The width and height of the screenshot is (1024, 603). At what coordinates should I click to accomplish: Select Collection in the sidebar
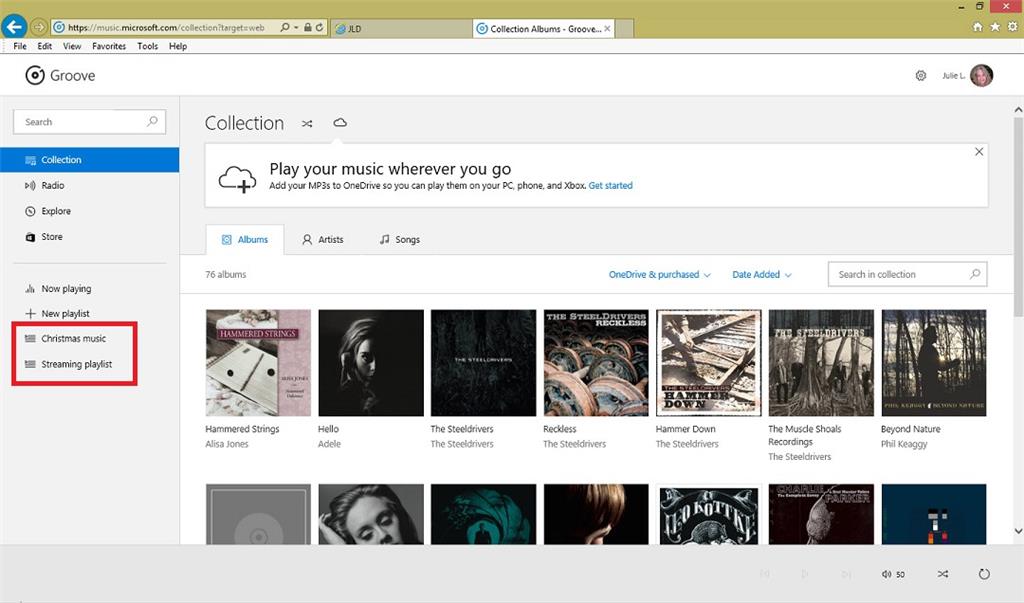point(89,160)
